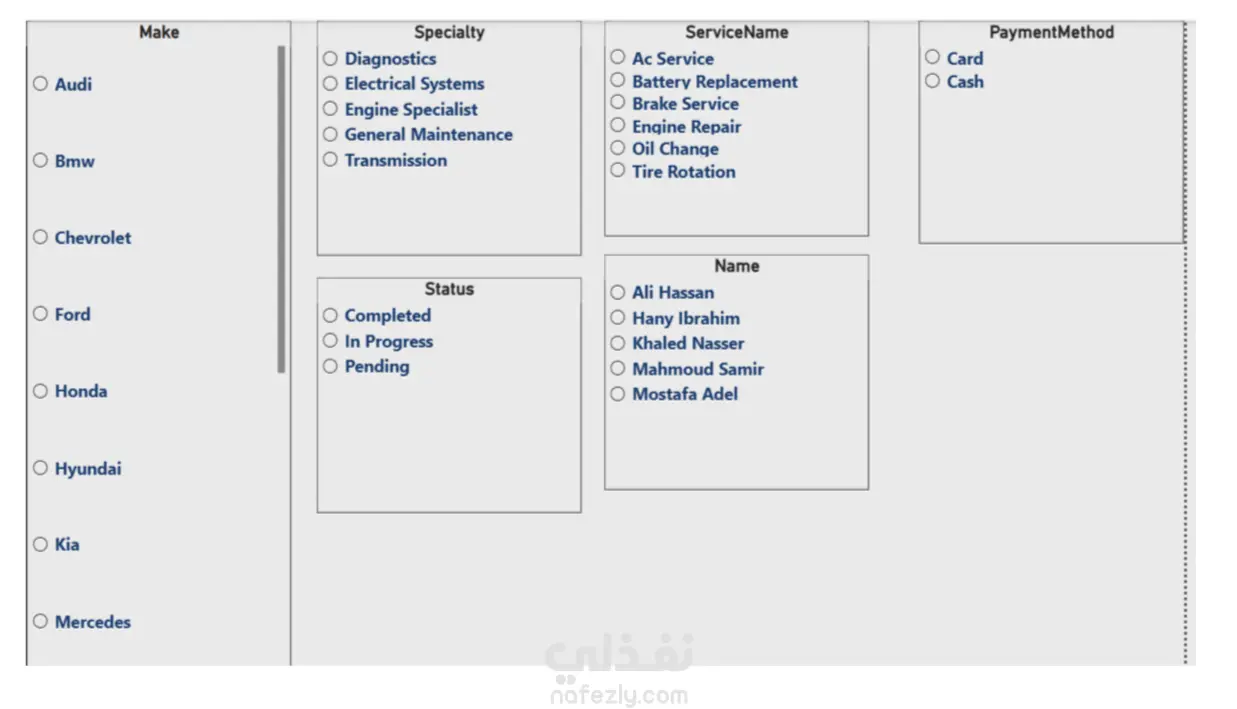This screenshot has height=709, width=1237.
Task: Select Diagnostics specialty
Action: click(x=330, y=59)
